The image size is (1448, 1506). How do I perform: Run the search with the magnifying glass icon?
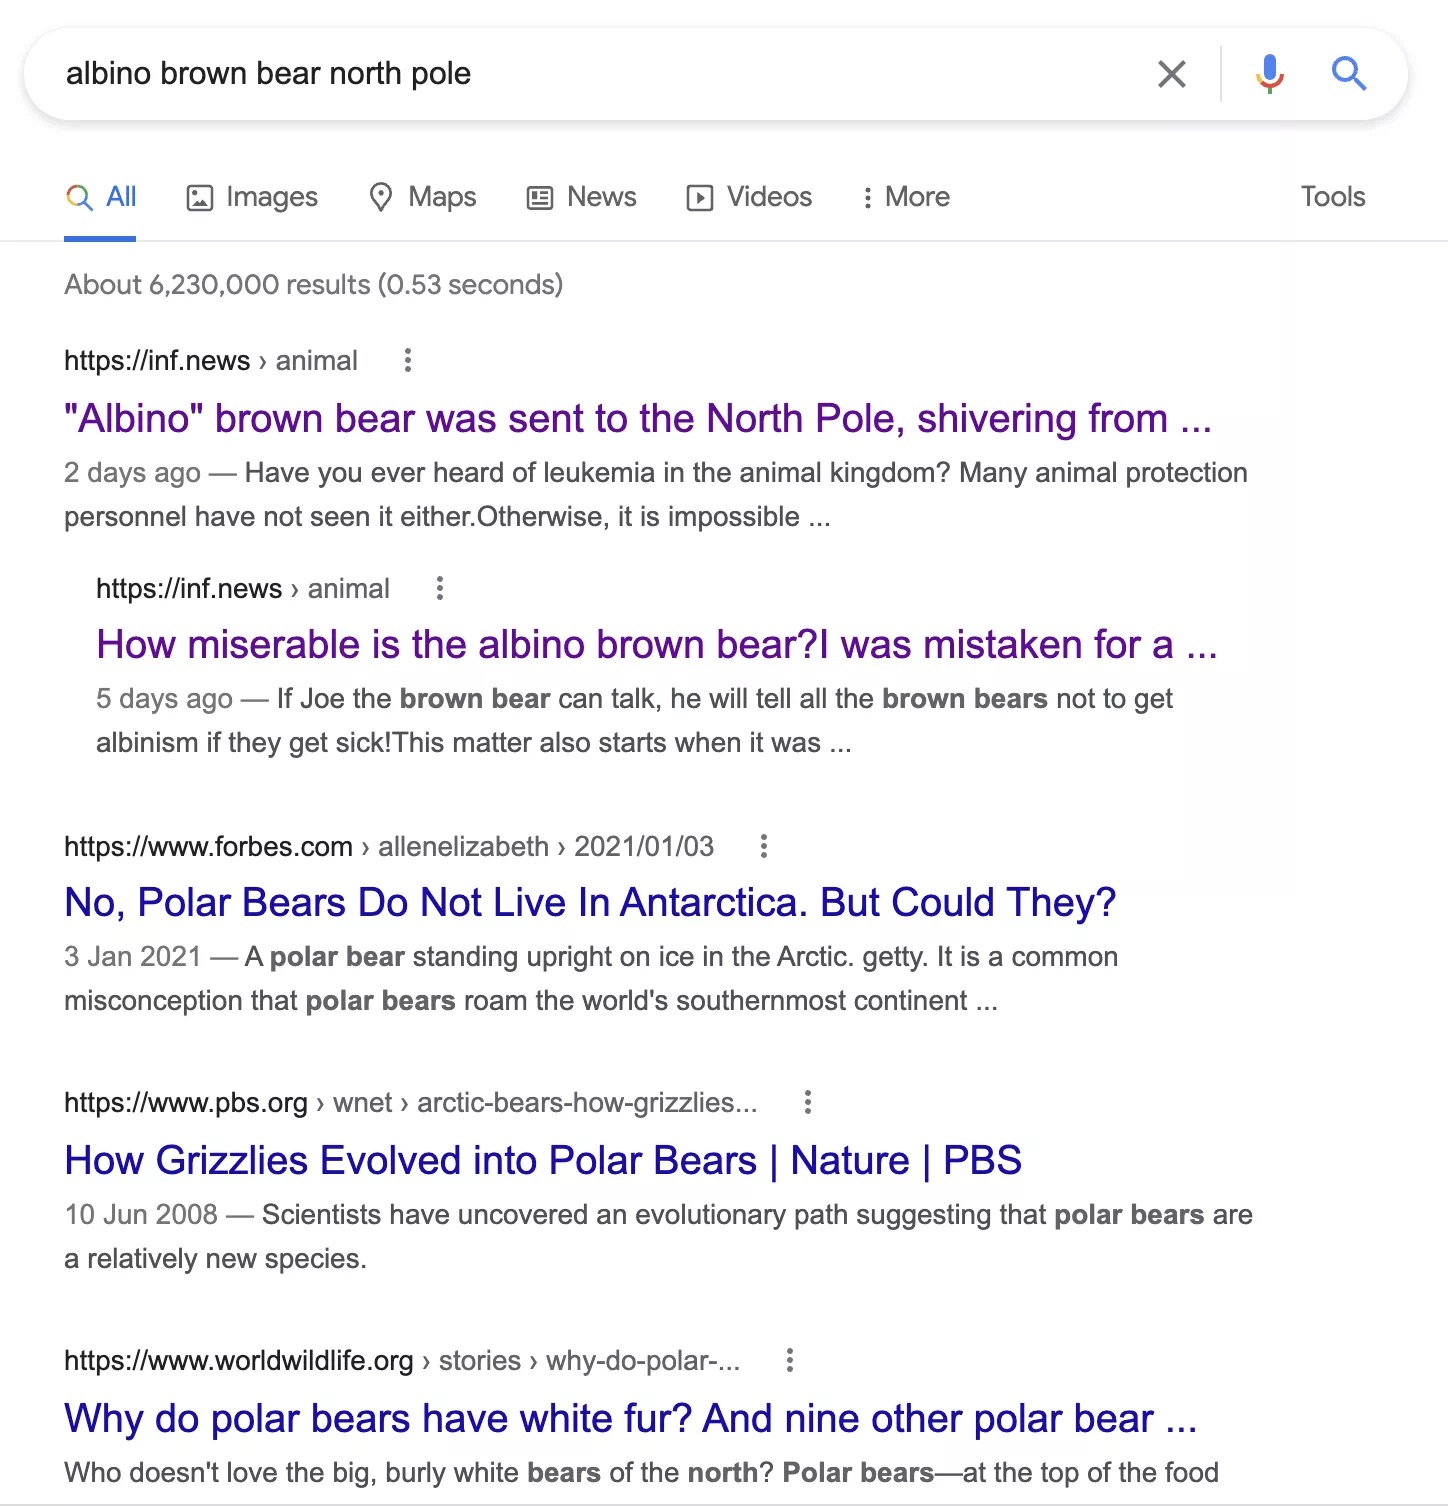pos(1348,74)
